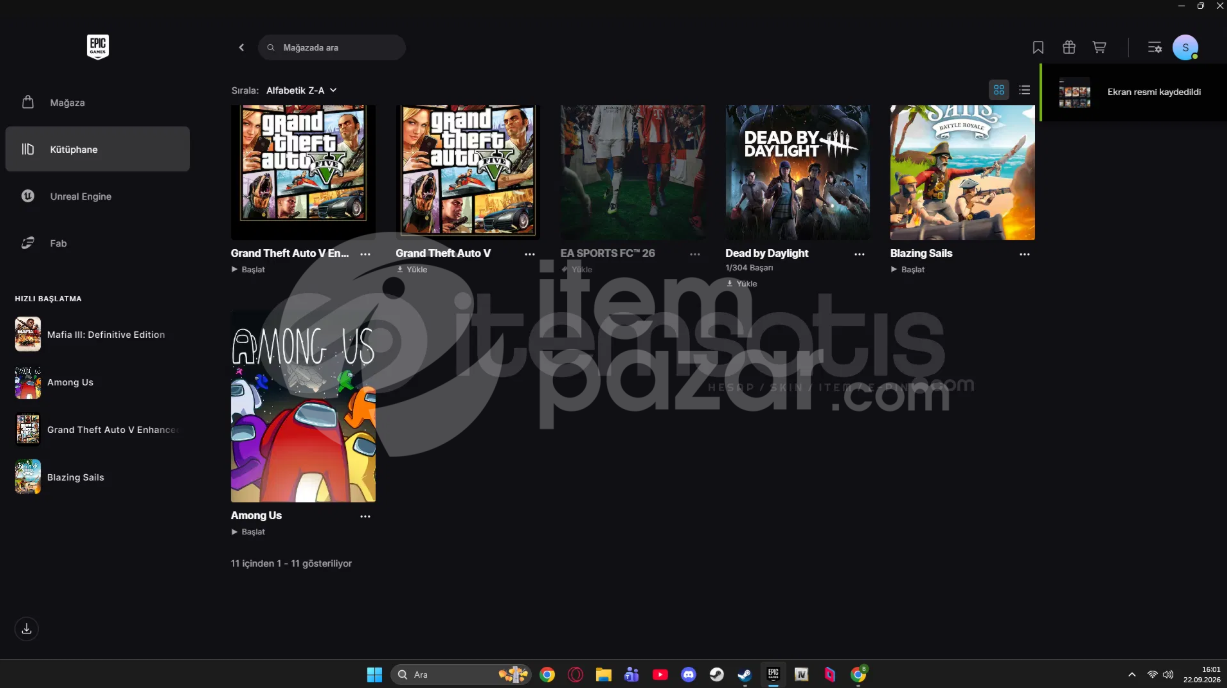1227x688 pixels.
Task: Open Blazing Sails cover art
Action: click(x=962, y=172)
